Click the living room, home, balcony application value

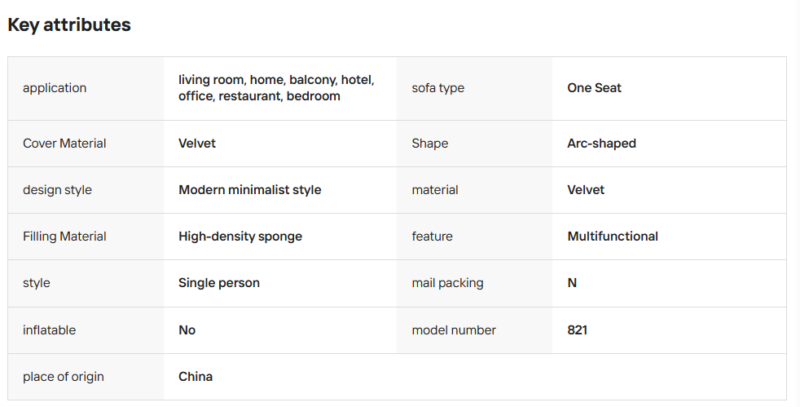click(x=276, y=88)
